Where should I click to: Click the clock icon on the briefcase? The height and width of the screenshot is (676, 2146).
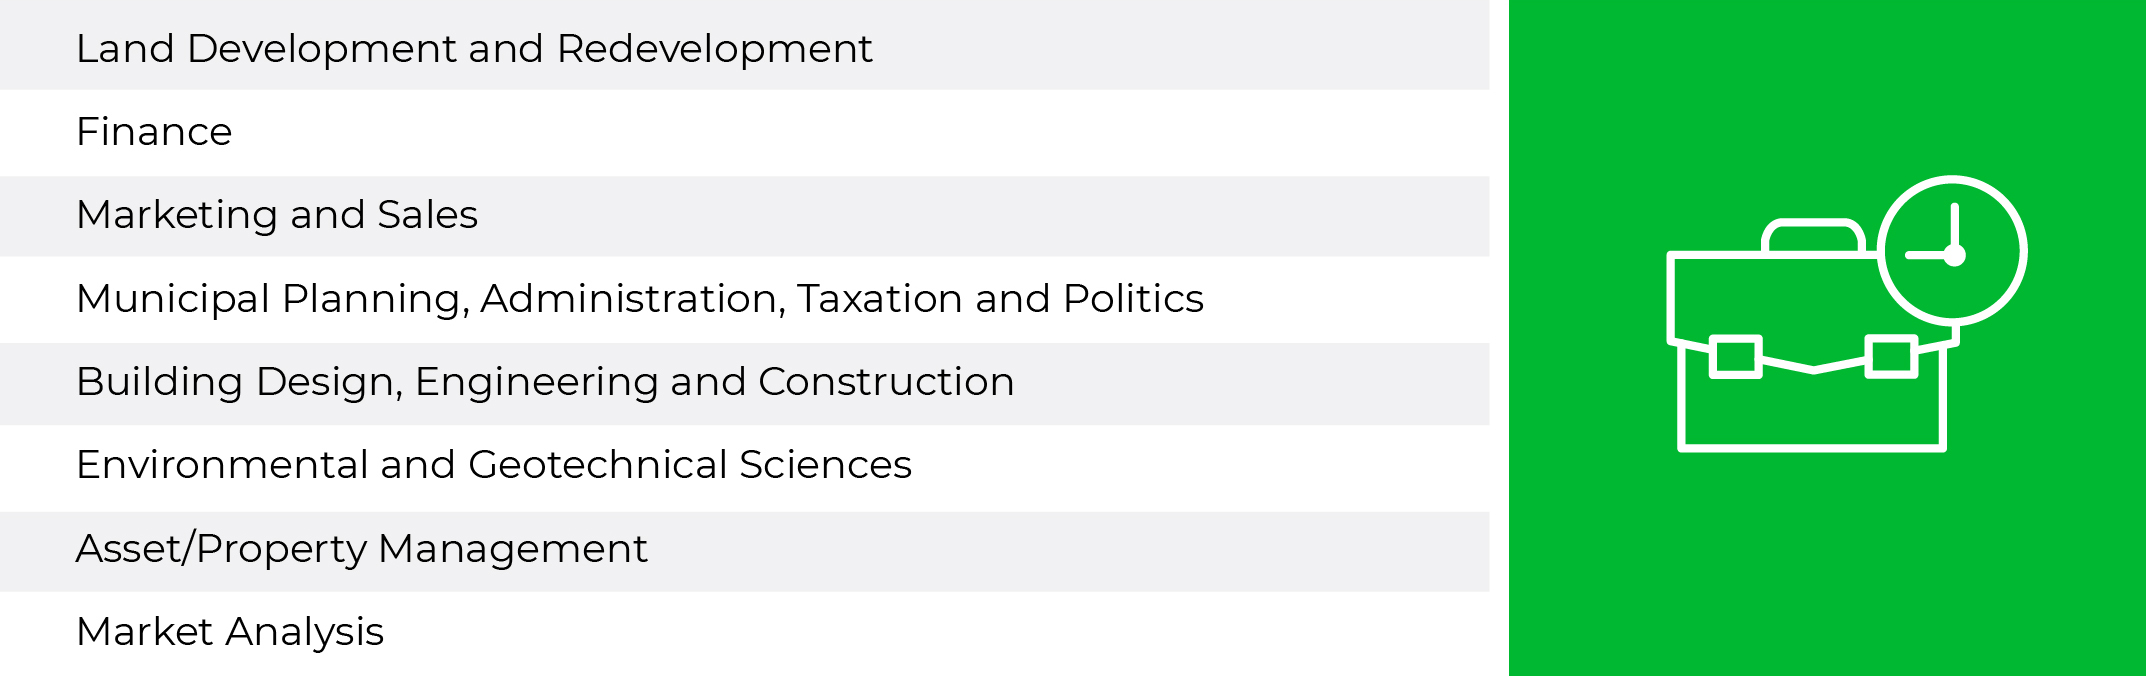click(x=1952, y=251)
